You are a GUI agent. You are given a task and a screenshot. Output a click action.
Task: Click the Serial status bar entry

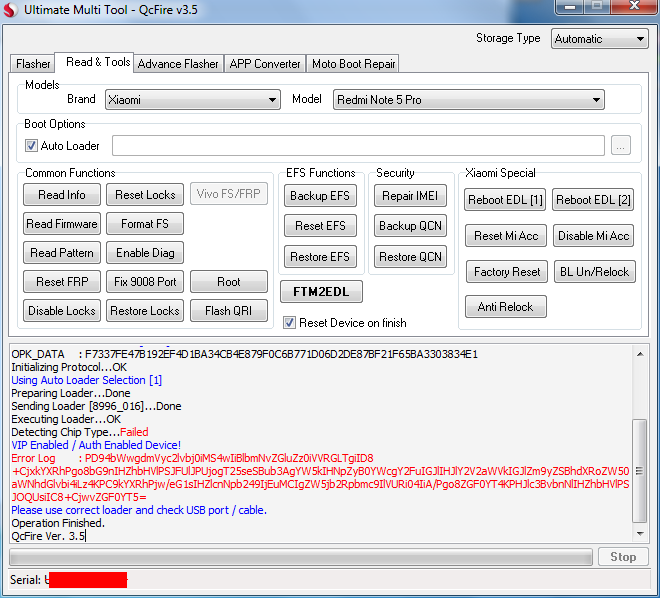click(x=69, y=580)
